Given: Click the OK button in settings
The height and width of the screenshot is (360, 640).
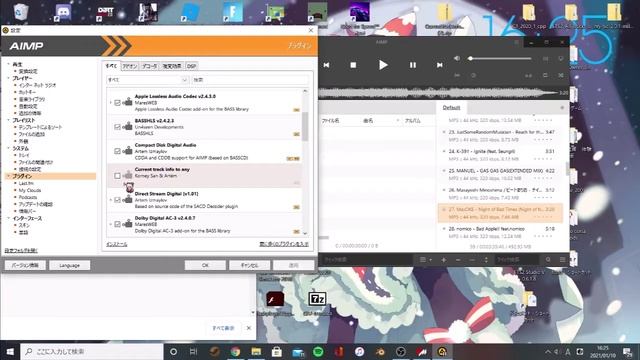Looking at the screenshot, I should (205, 265).
